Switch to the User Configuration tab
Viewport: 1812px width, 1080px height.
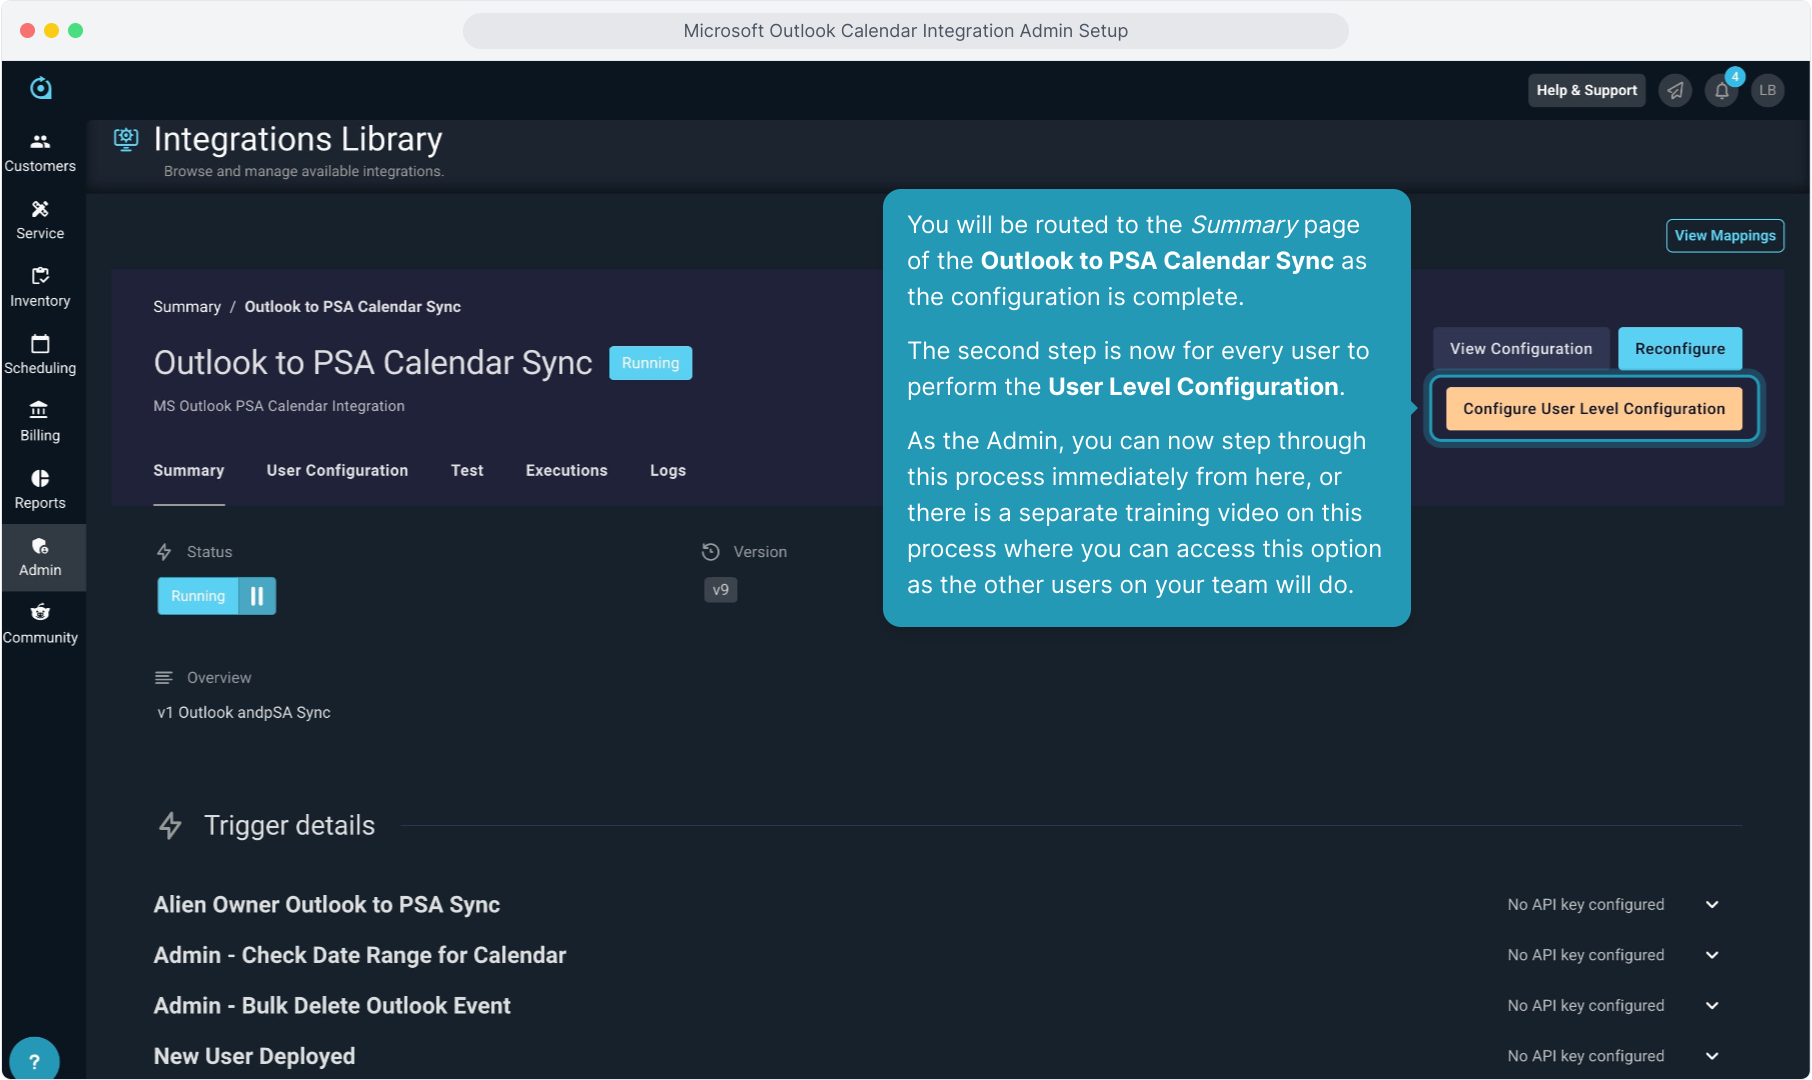(x=337, y=471)
